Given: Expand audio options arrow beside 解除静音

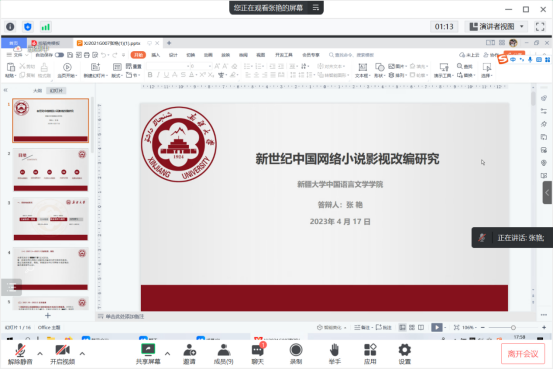Looking at the screenshot, I should [40, 353].
